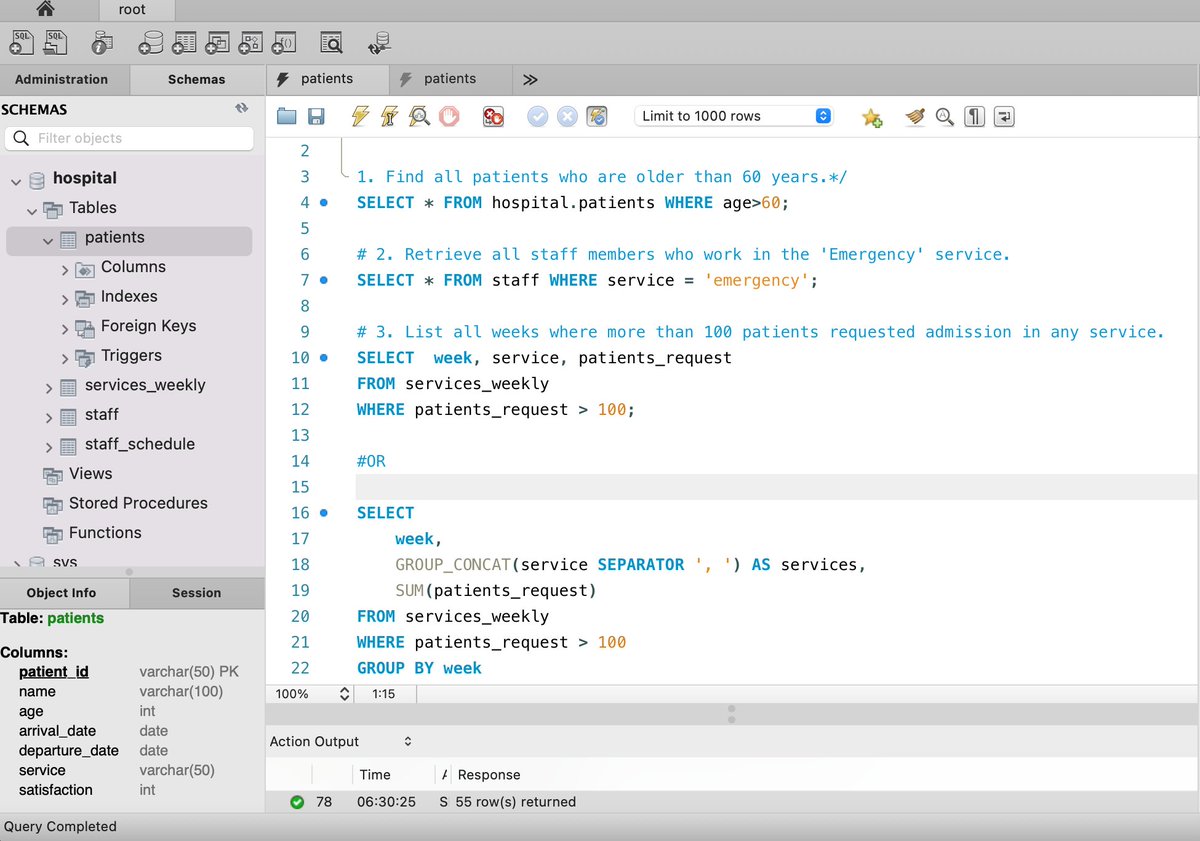Image resolution: width=1200 pixels, height=841 pixels.
Task: Select the second patients query tab
Action: [449, 79]
